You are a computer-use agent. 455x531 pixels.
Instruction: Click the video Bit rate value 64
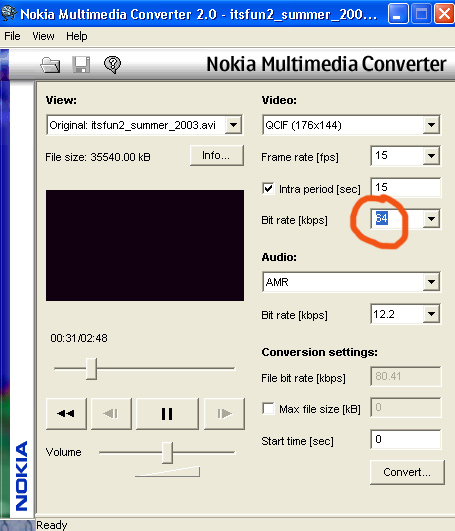[382, 218]
